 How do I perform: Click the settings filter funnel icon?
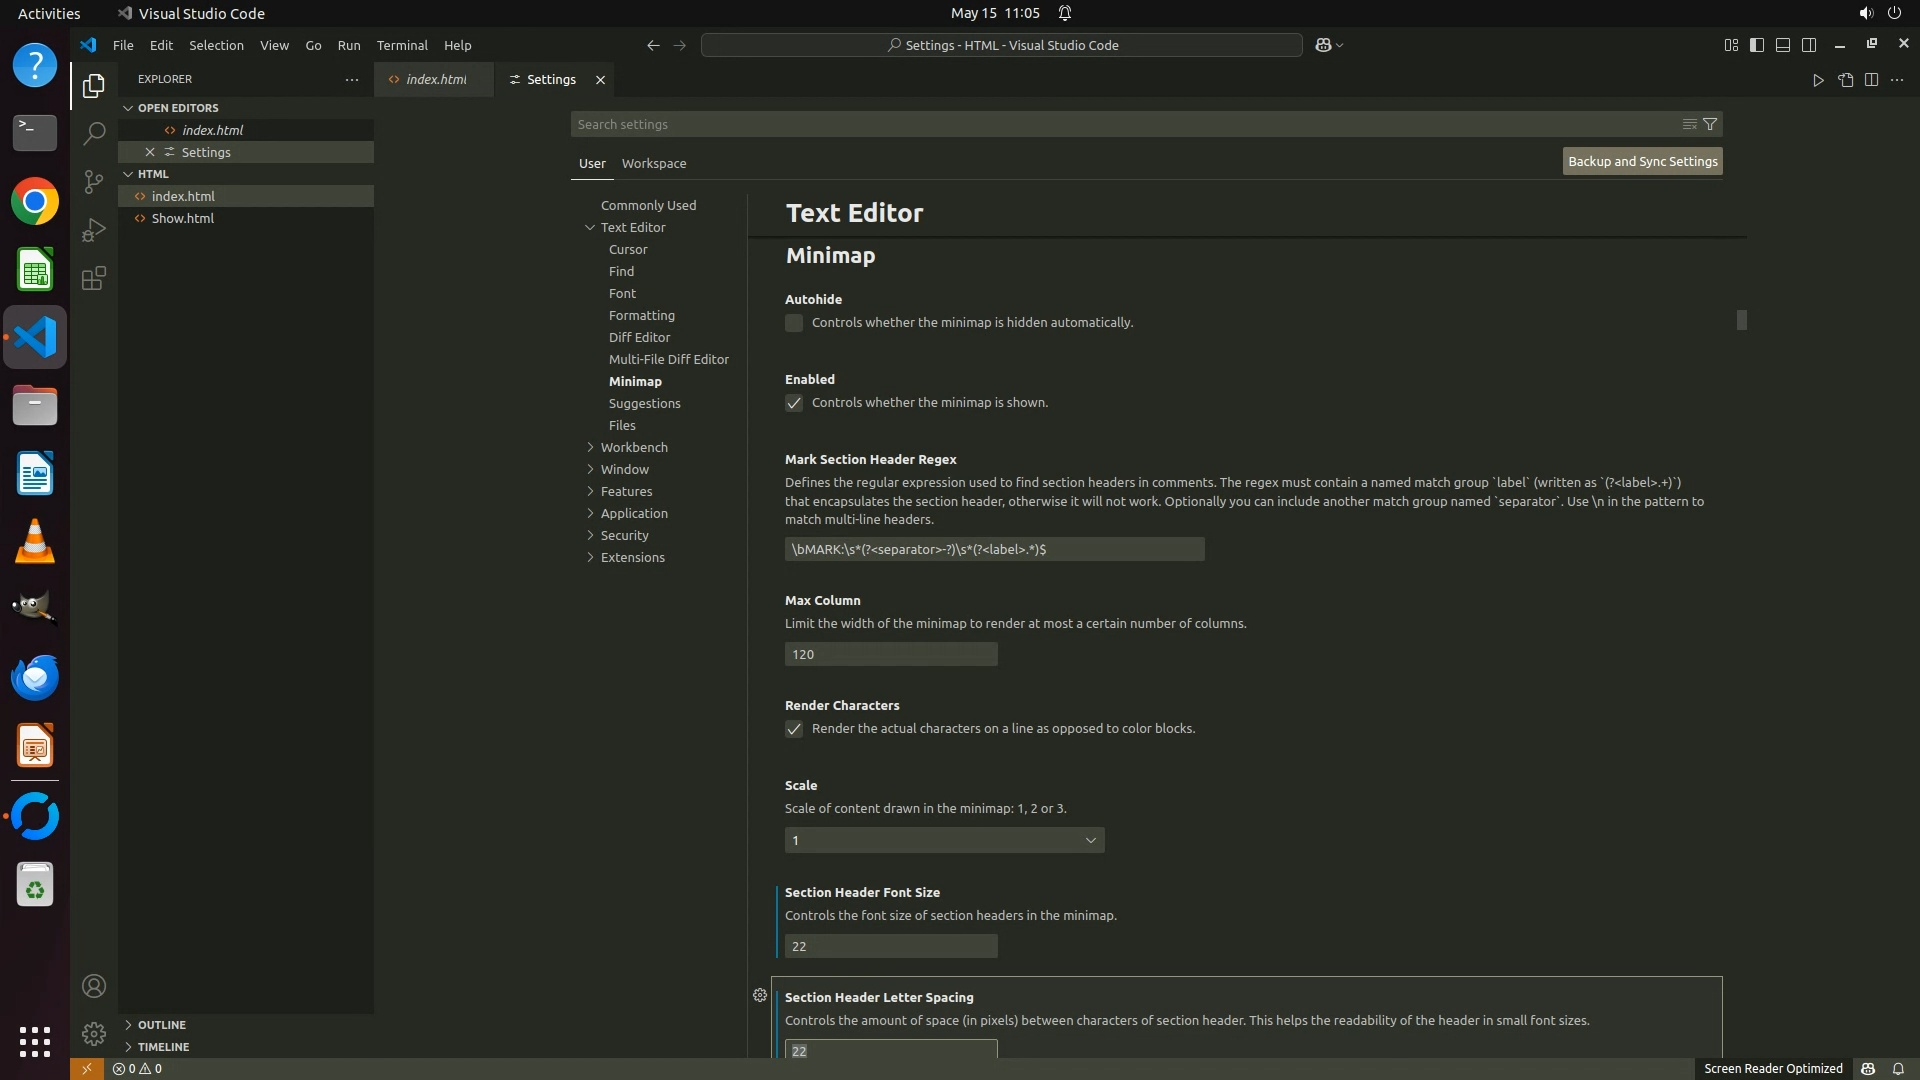pos(1710,124)
